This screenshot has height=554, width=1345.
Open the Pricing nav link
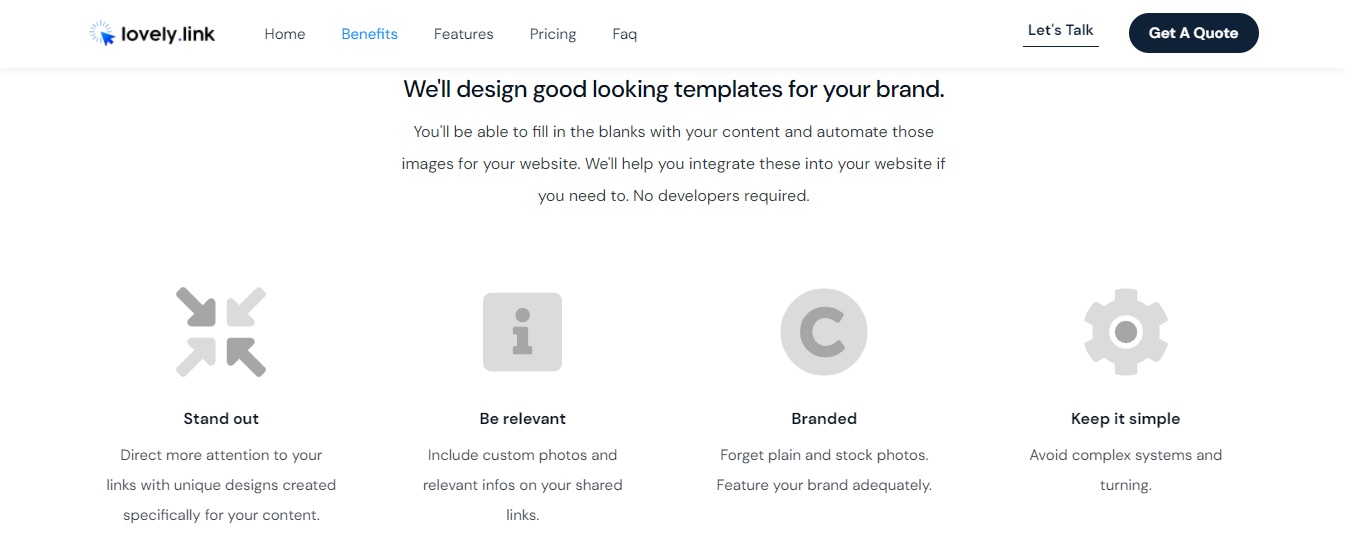pyautogui.click(x=553, y=34)
